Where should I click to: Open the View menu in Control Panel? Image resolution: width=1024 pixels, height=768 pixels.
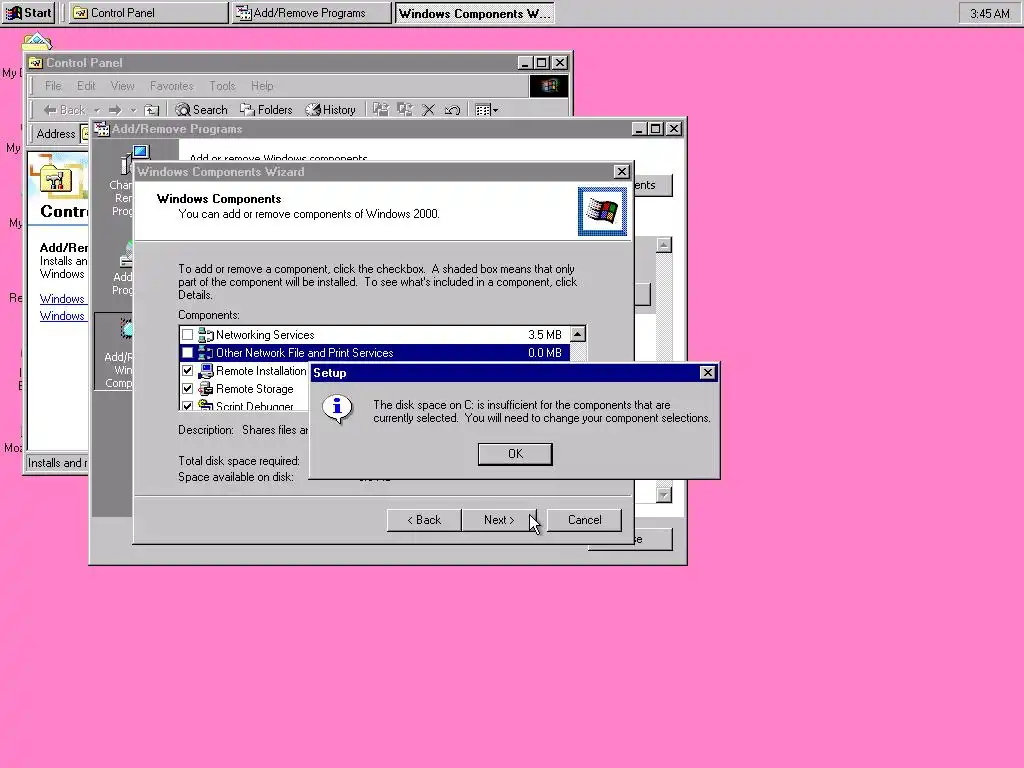(x=122, y=86)
